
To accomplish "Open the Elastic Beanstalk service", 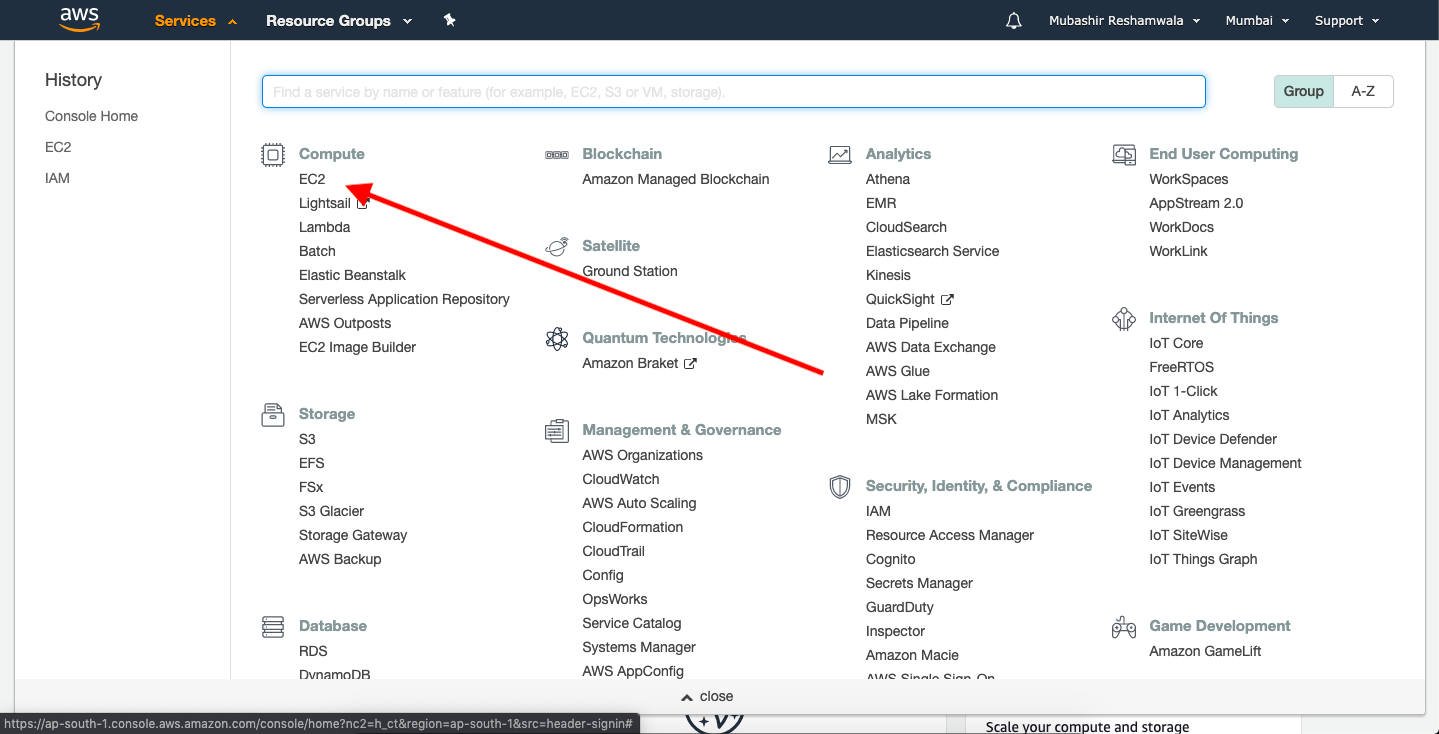I will (352, 275).
